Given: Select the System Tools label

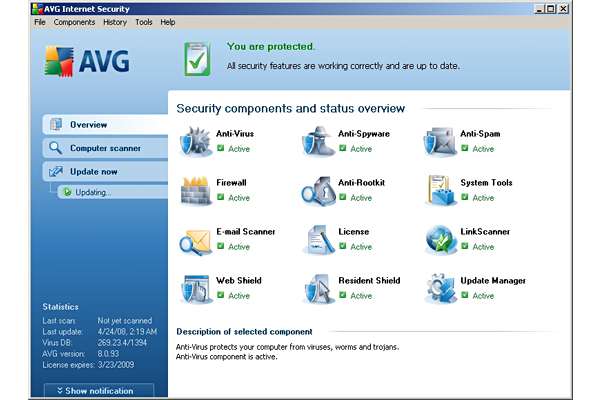Looking at the screenshot, I should point(486,183).
